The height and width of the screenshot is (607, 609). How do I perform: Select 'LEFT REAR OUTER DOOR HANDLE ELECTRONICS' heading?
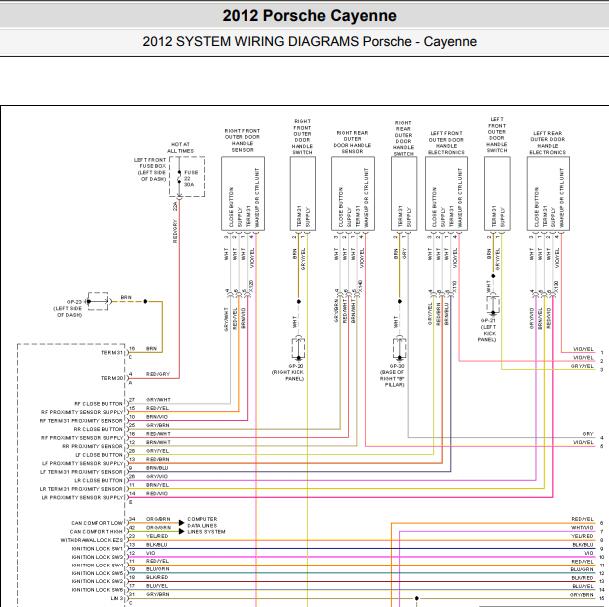click(548, 143)
